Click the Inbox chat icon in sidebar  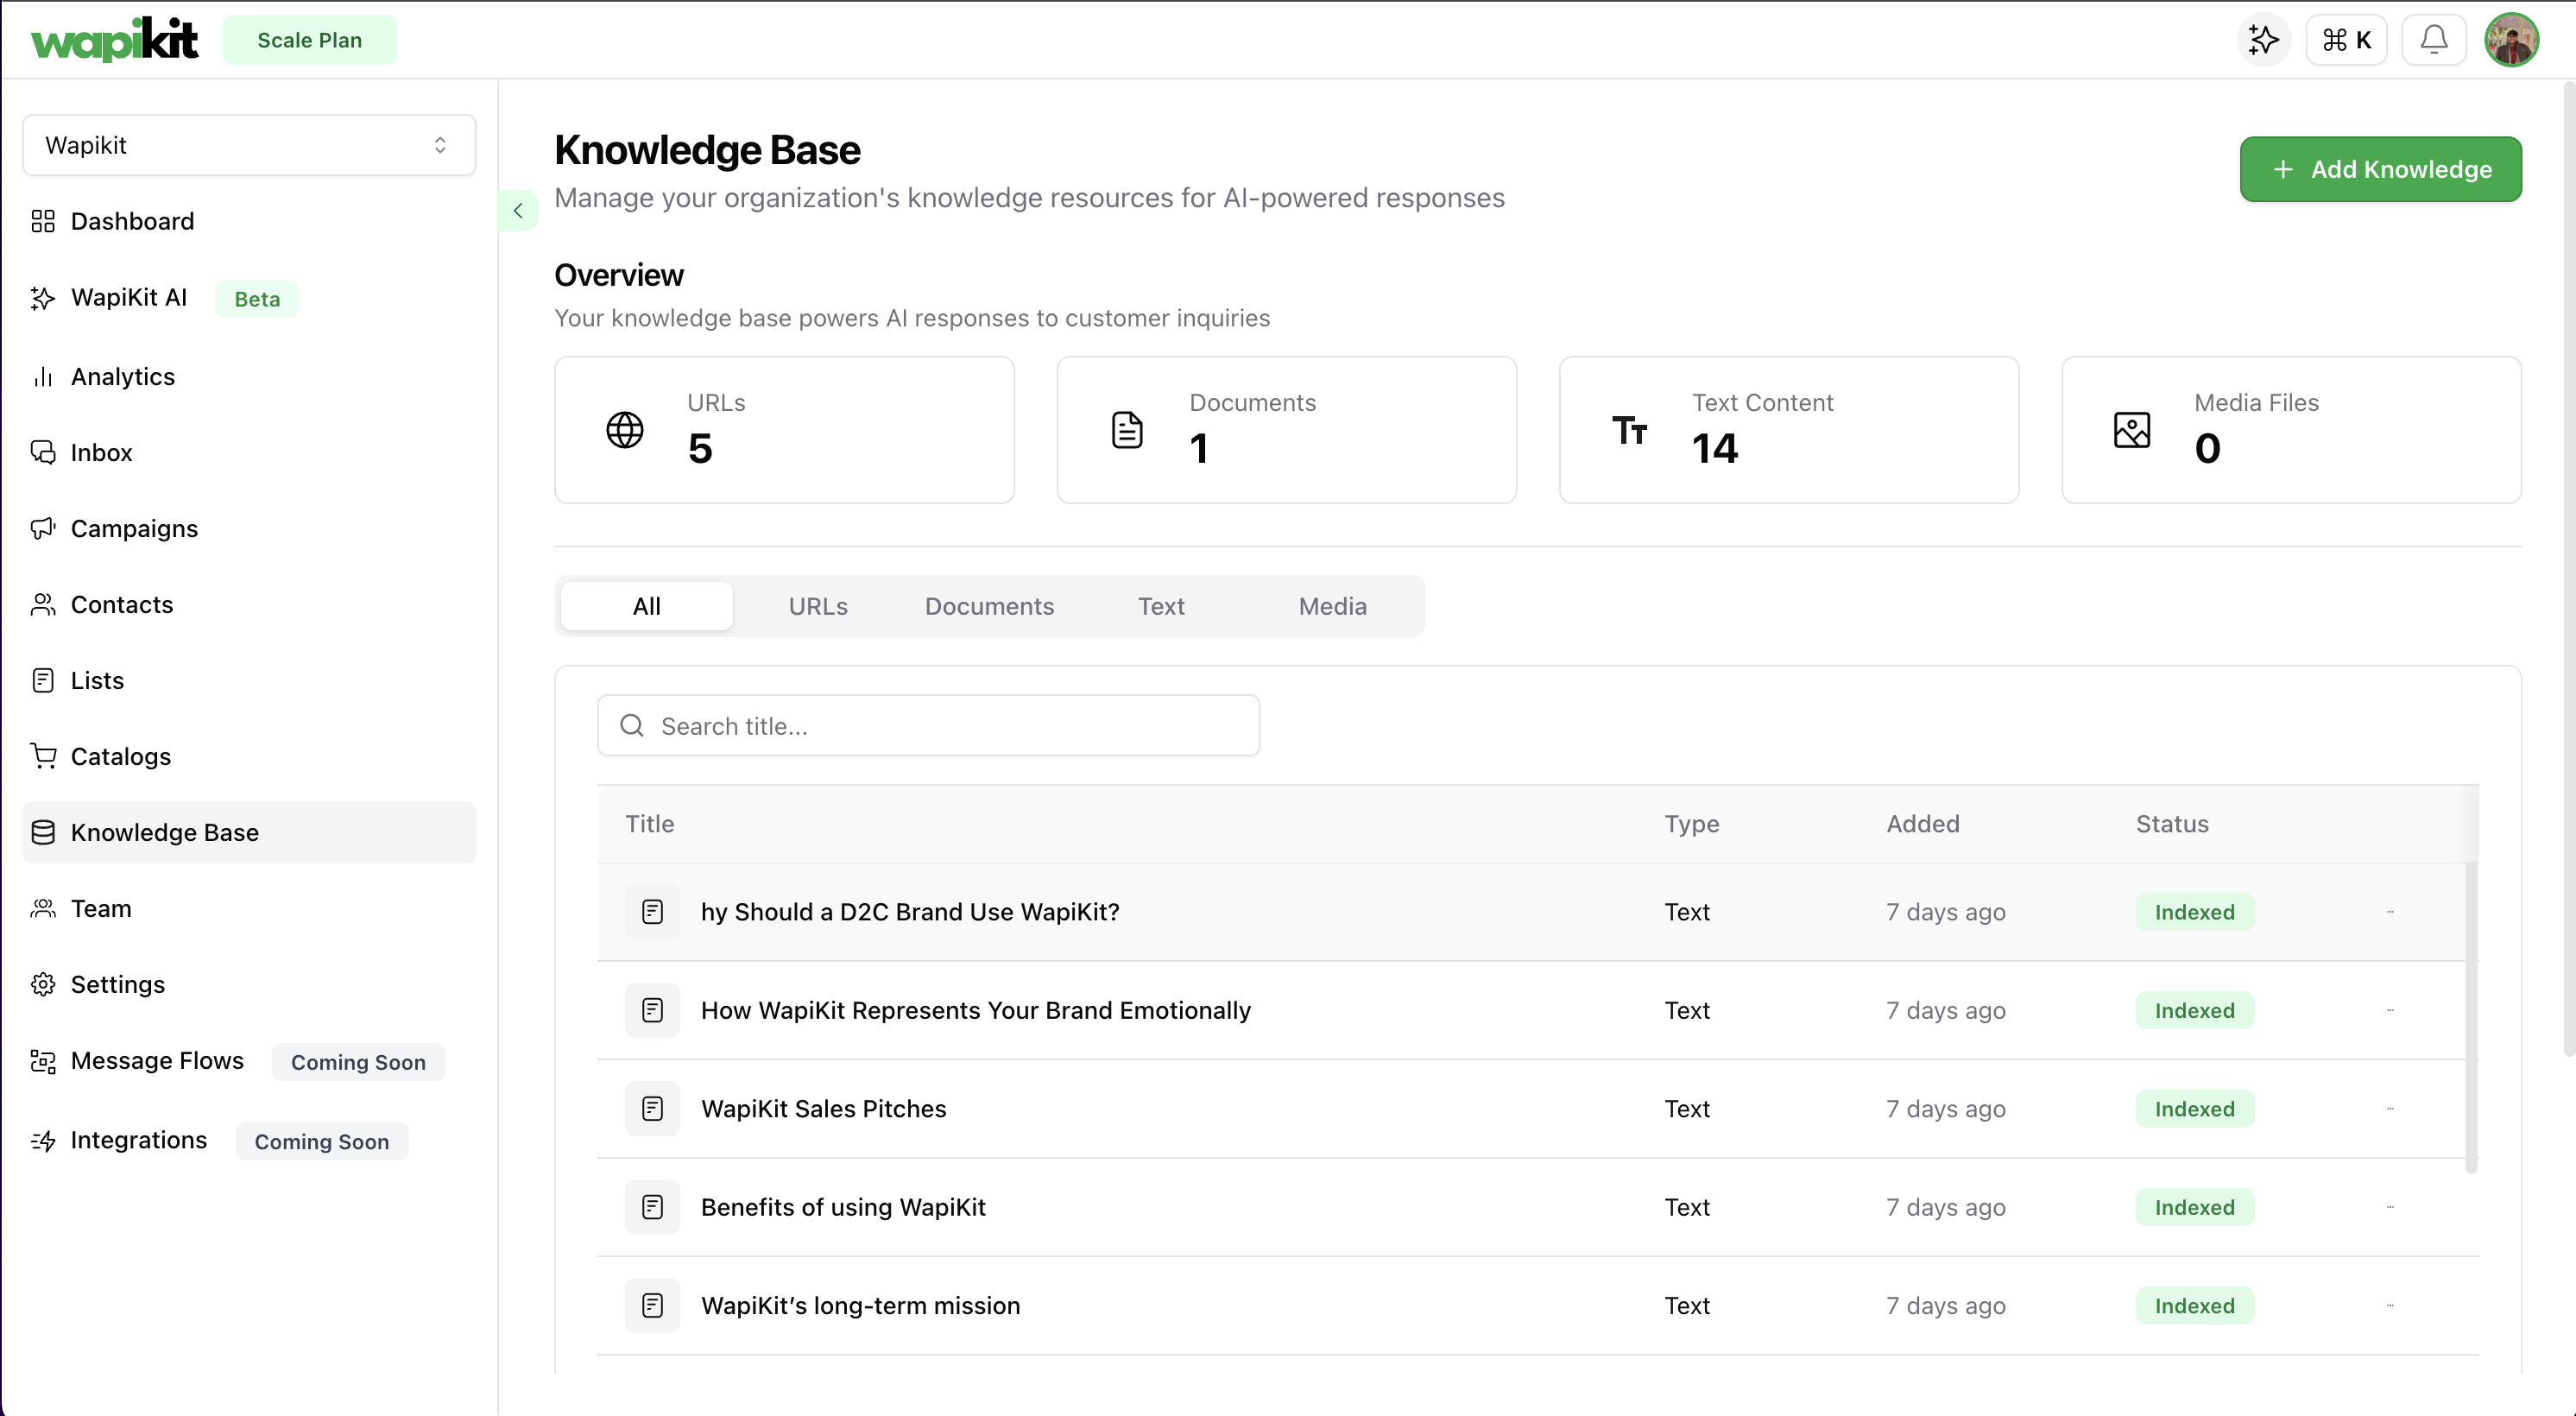[43, 452]
